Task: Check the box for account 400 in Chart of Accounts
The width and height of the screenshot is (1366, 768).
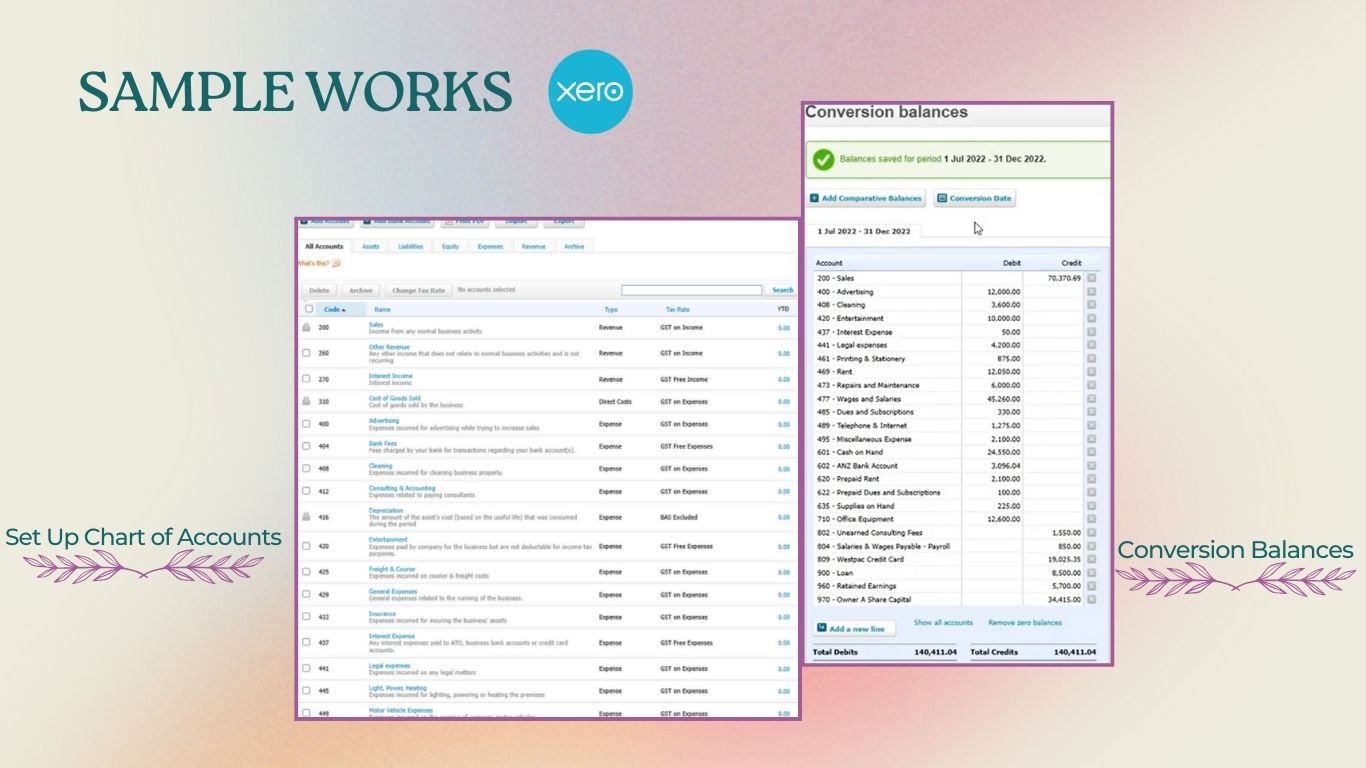Action: [306, 424]
